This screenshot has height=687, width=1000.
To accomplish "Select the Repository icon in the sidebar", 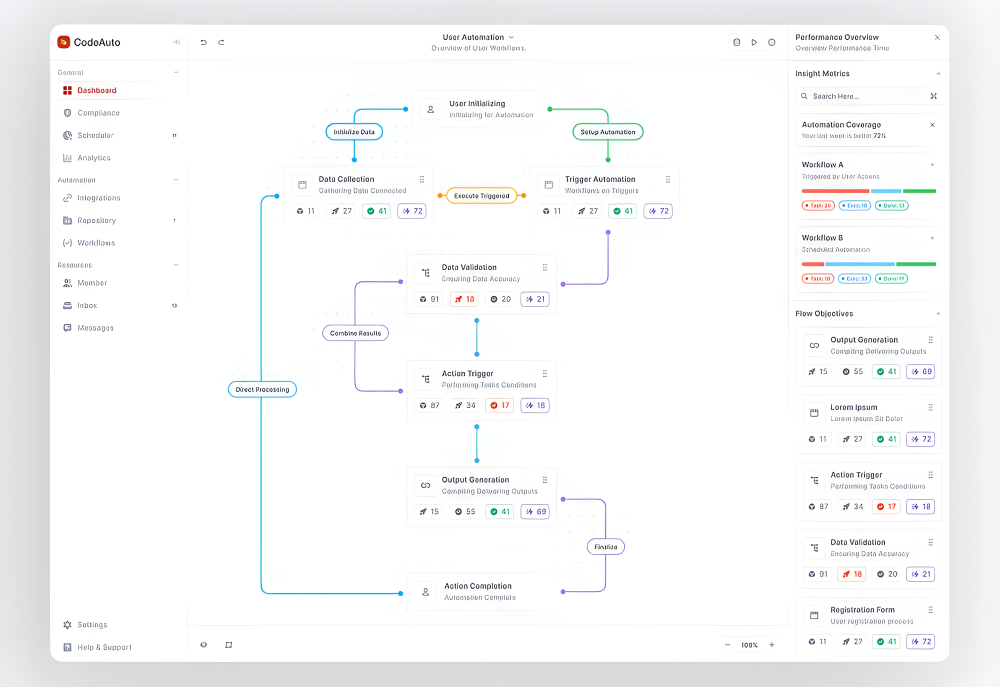I will pos(65,220).
